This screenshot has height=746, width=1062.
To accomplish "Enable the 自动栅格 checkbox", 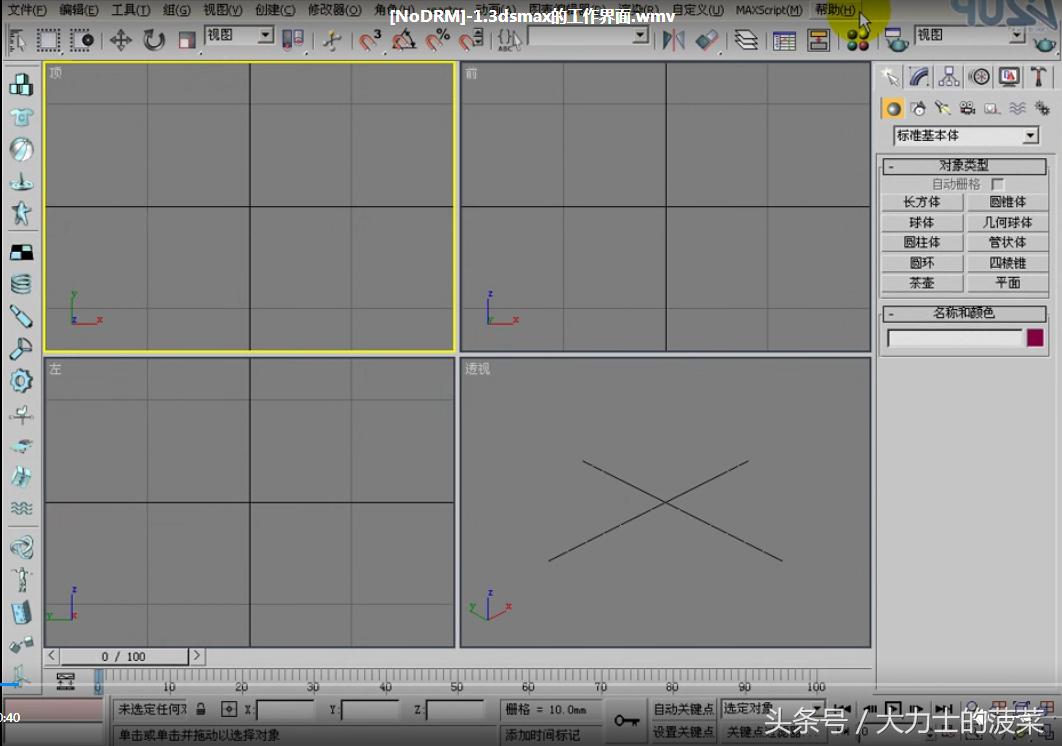I will (997, 185).
